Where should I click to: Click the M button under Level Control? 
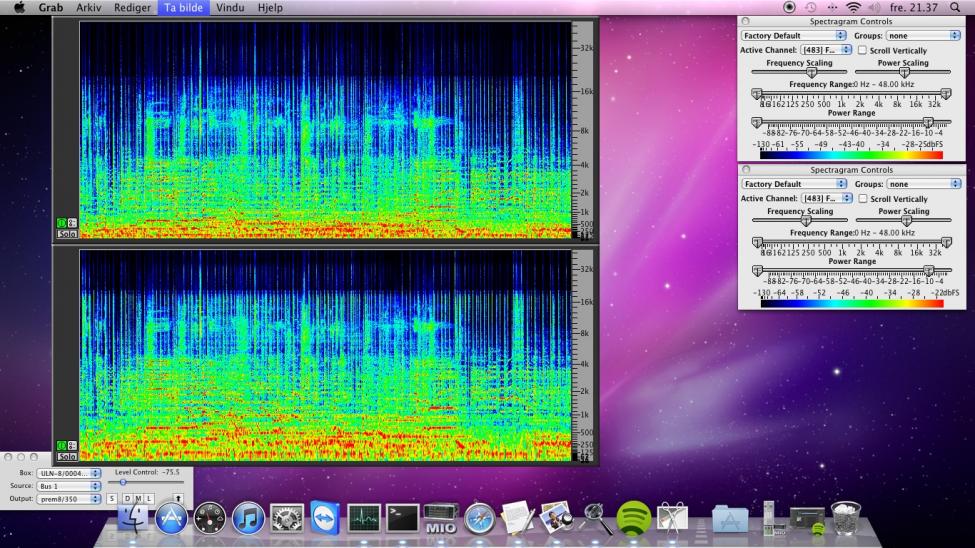point(137,498)
